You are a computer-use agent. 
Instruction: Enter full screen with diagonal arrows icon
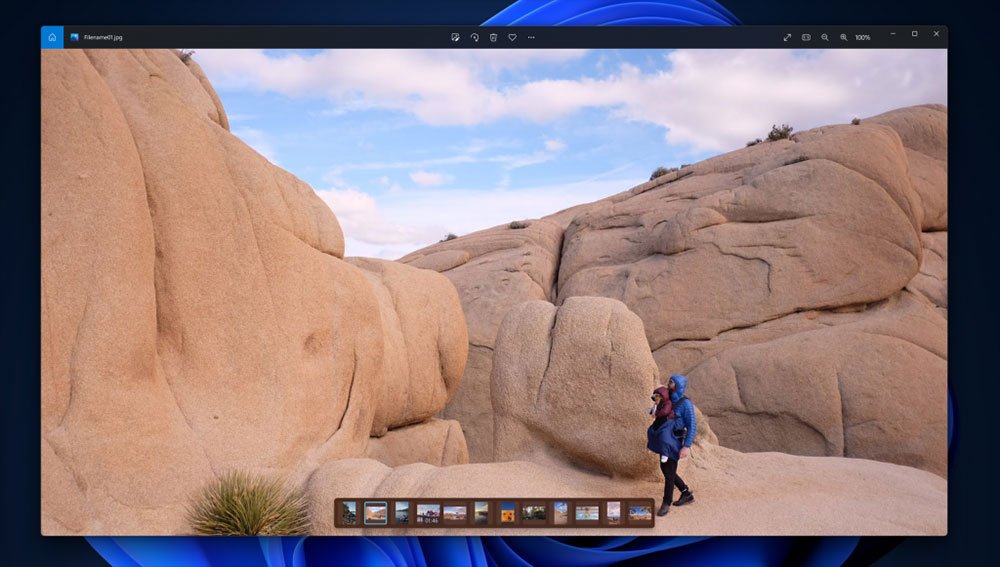[x=787, y=38]
